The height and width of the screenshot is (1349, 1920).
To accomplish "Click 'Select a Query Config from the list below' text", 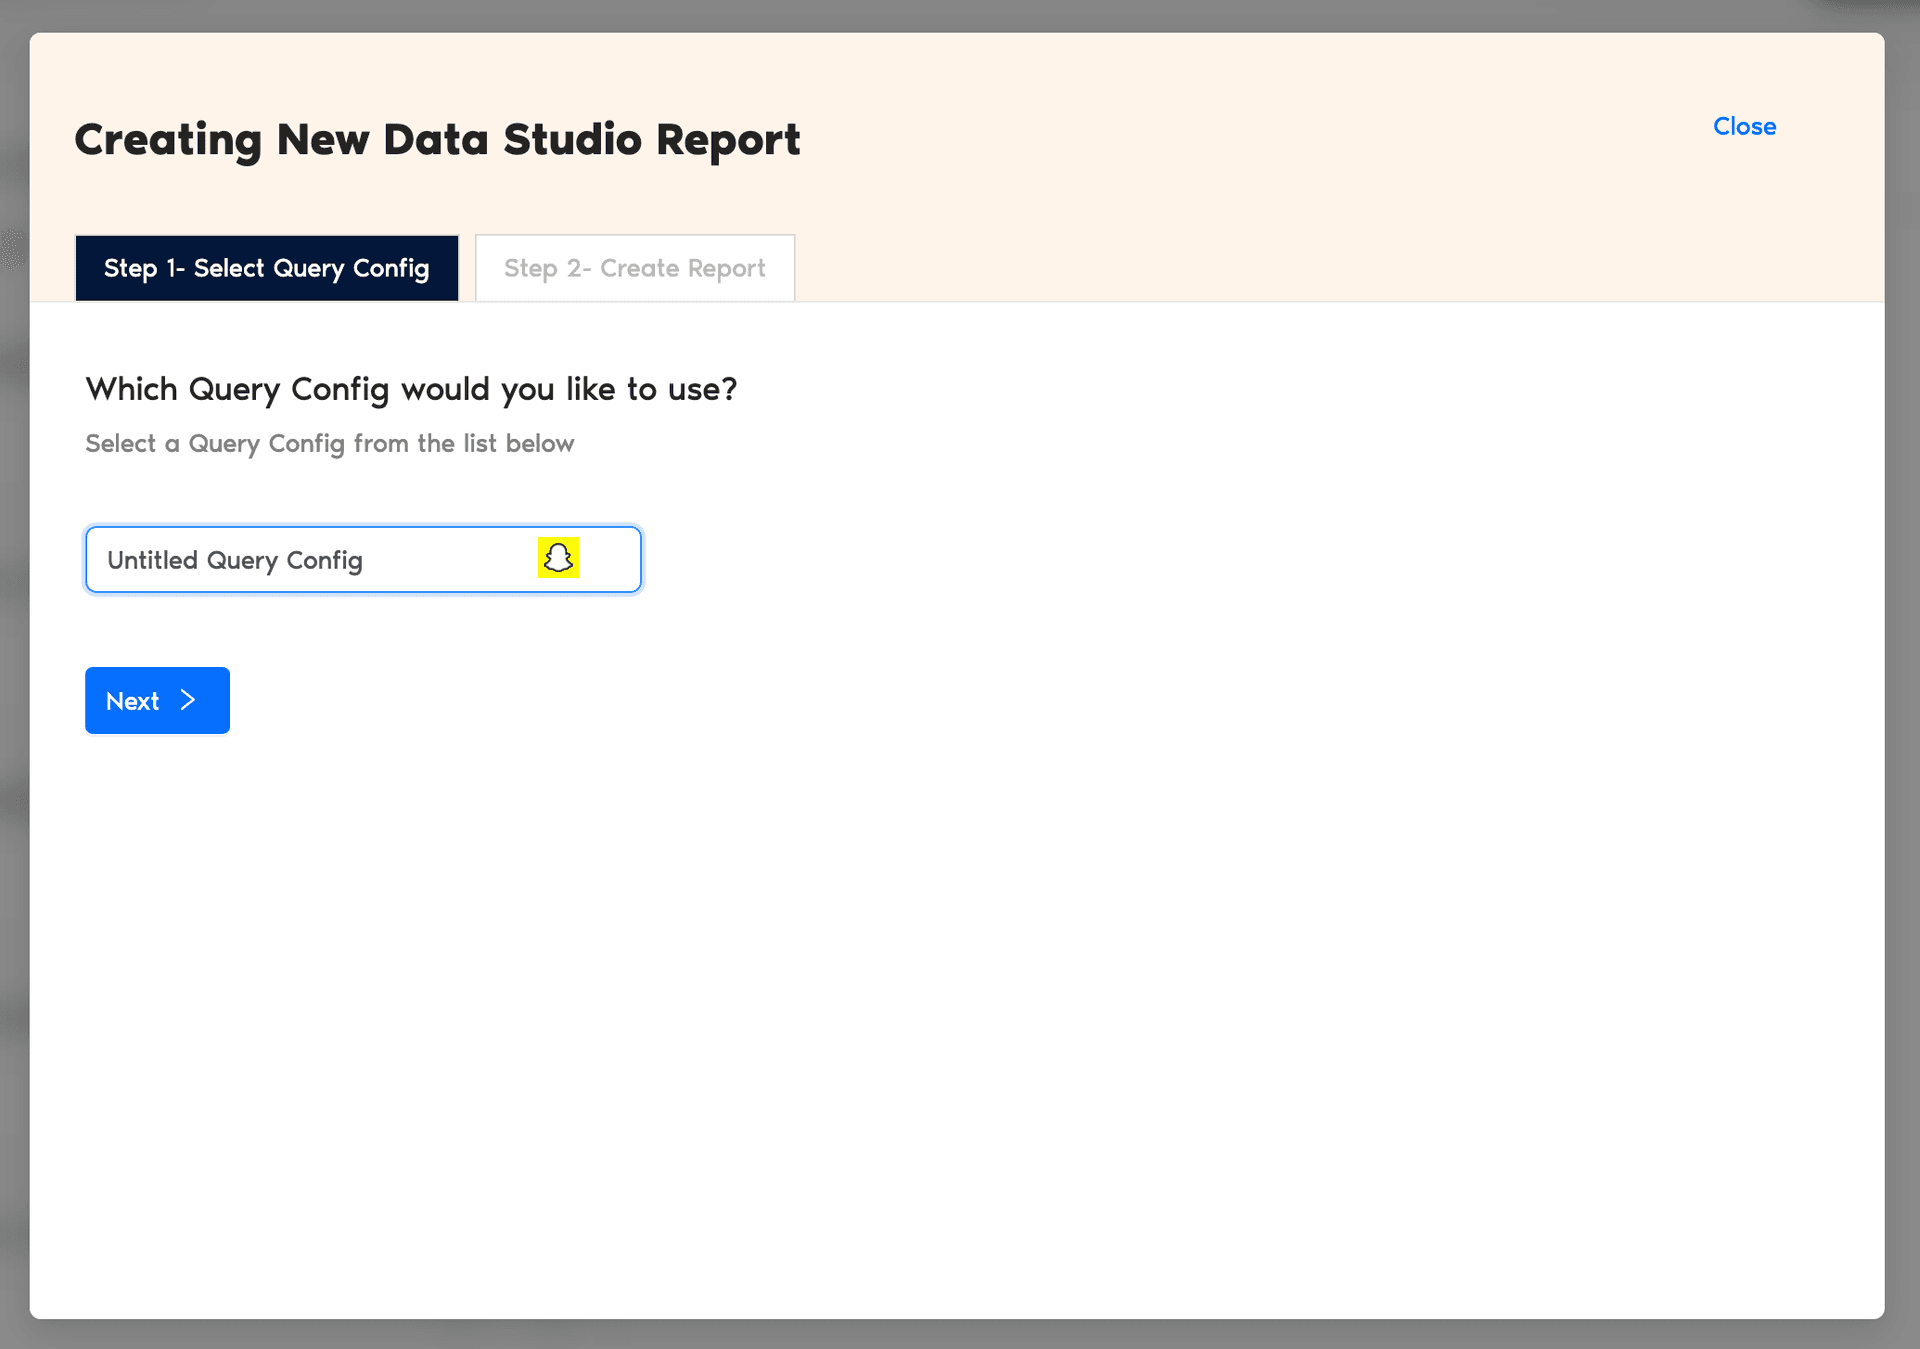I will point(330,444).
